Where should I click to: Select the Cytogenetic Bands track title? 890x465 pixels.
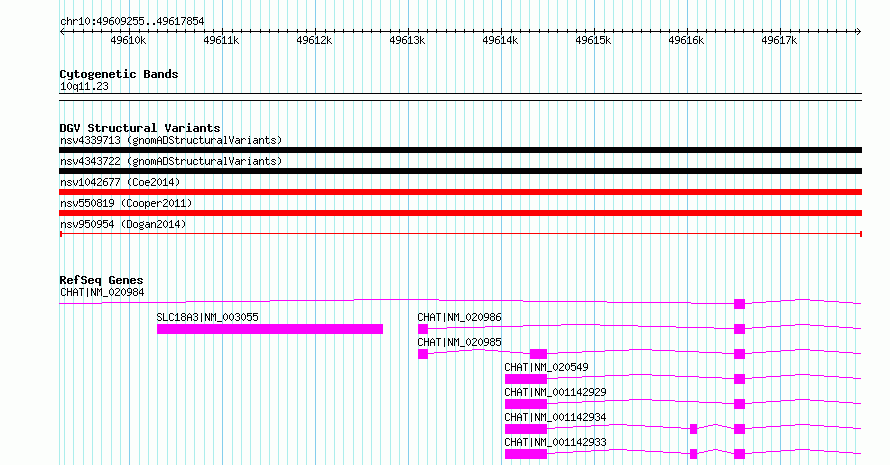(x=119, y=74)
